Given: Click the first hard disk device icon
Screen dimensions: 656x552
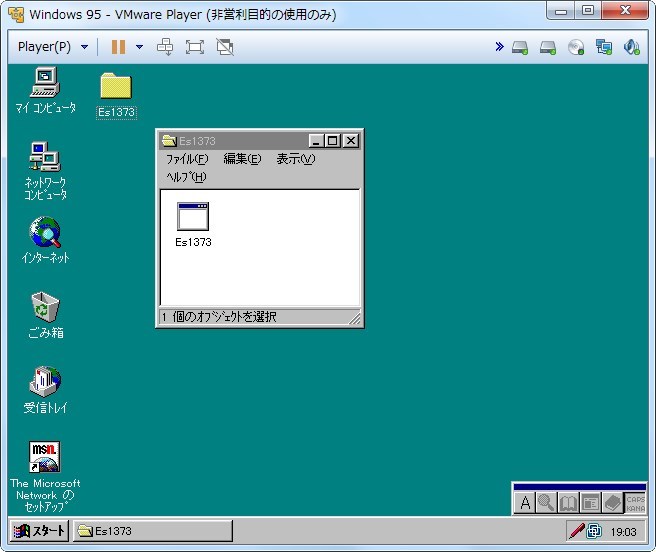Looking at the screenshot, I should (x=520, y=47).
